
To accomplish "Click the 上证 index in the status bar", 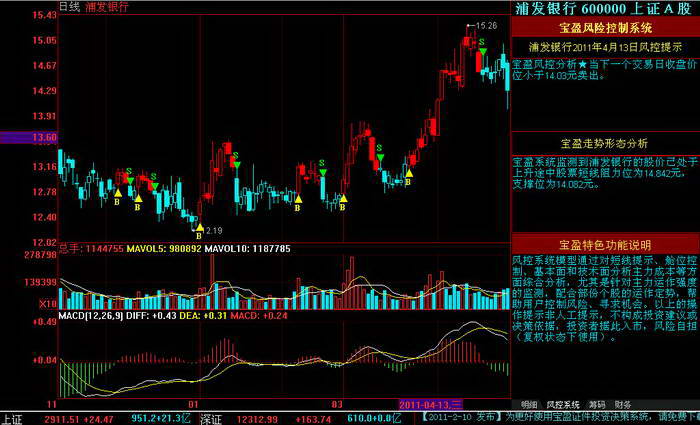I will 12,418.
